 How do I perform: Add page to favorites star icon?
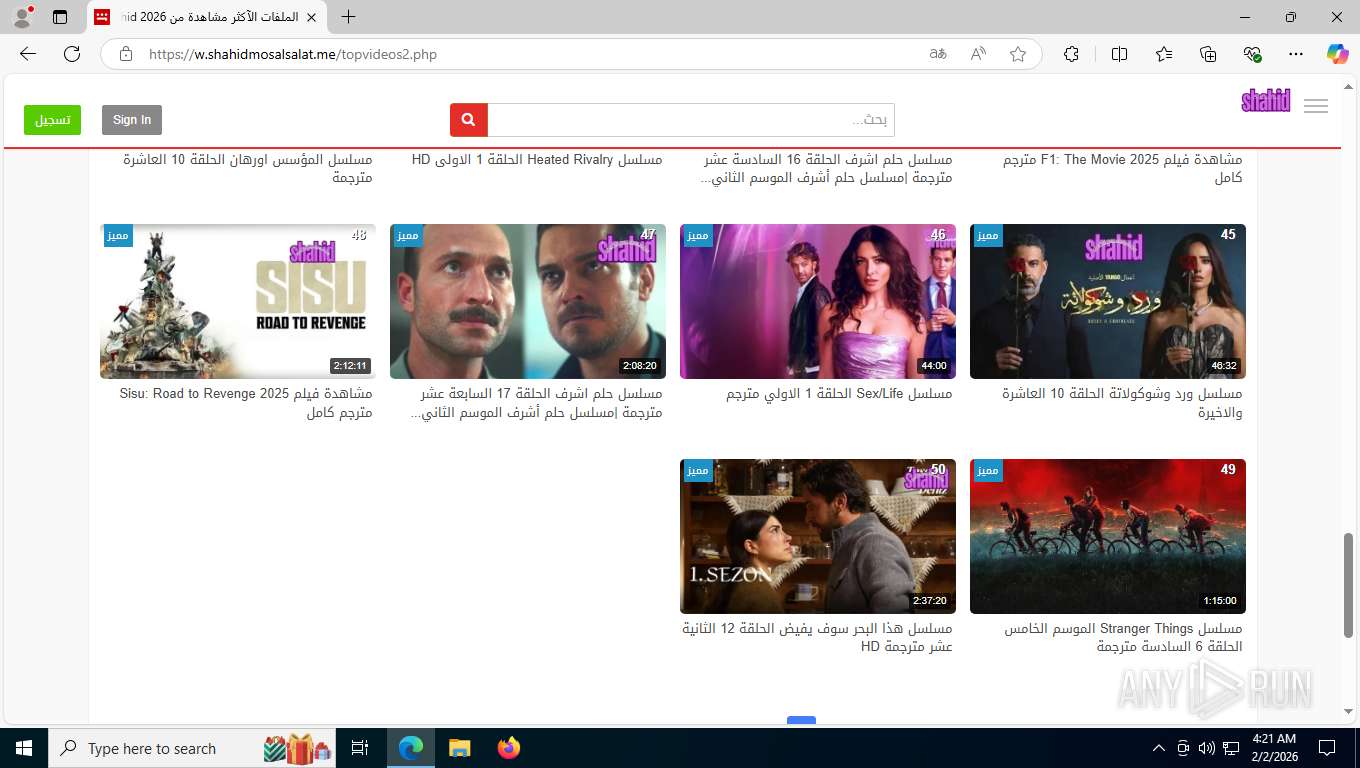1018,54
